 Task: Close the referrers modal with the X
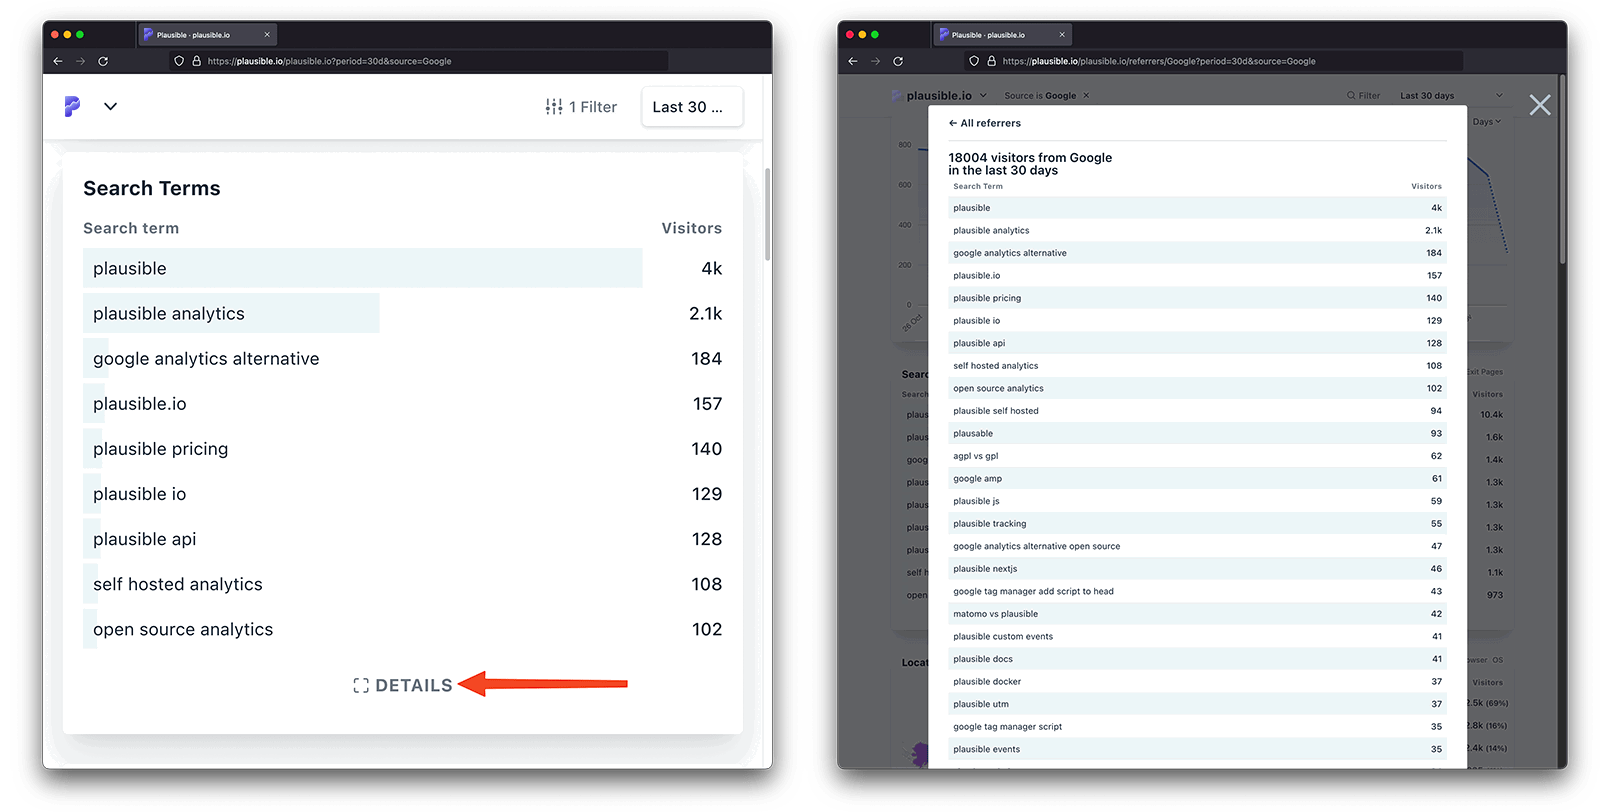pyautogui.click(x=1540, y=105)
